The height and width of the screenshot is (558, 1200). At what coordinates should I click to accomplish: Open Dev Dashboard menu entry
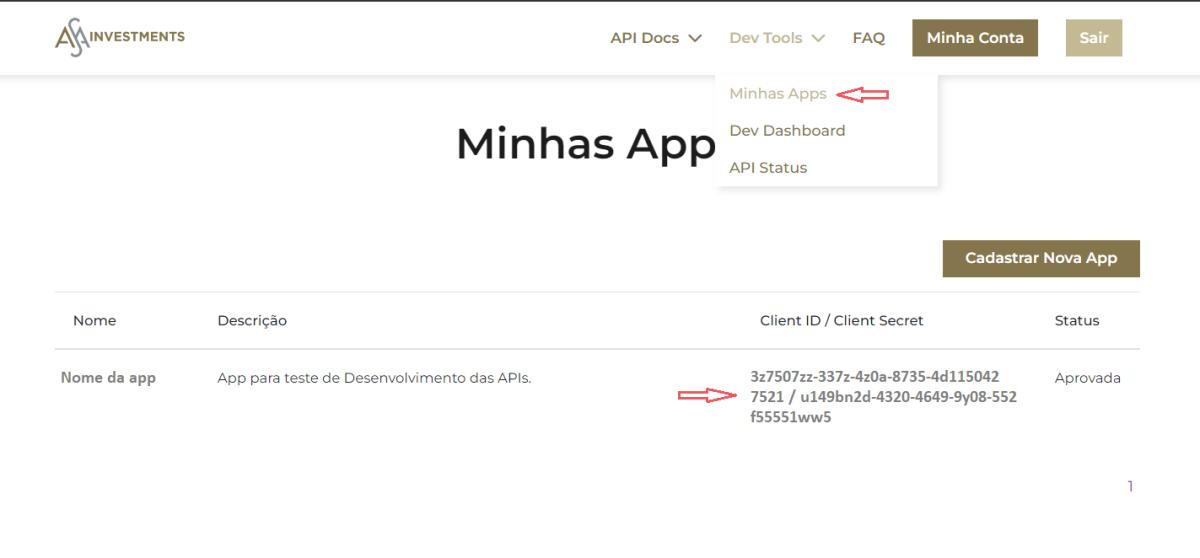(x=787, y=131)
